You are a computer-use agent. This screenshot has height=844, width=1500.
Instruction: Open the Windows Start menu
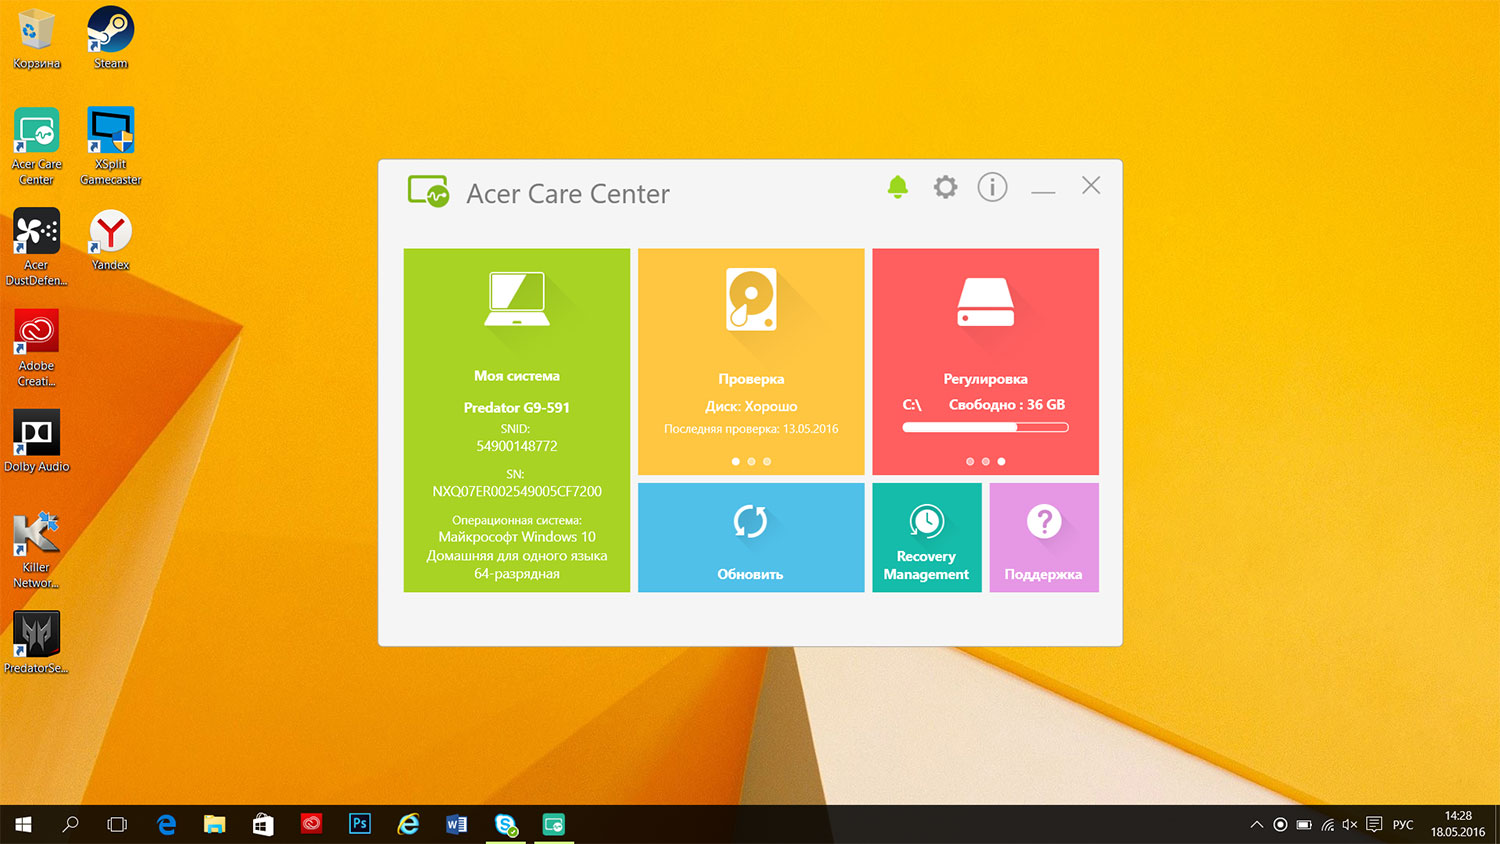pyautogui.click(x=23, y=825)
